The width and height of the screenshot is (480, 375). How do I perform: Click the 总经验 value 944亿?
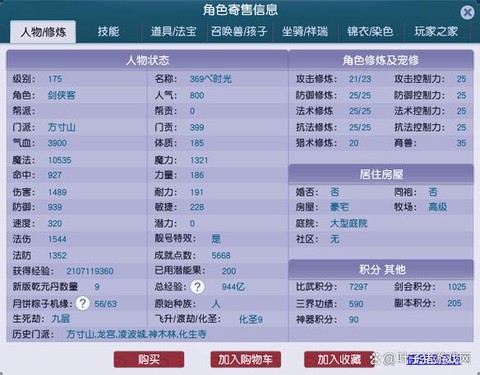233,287
